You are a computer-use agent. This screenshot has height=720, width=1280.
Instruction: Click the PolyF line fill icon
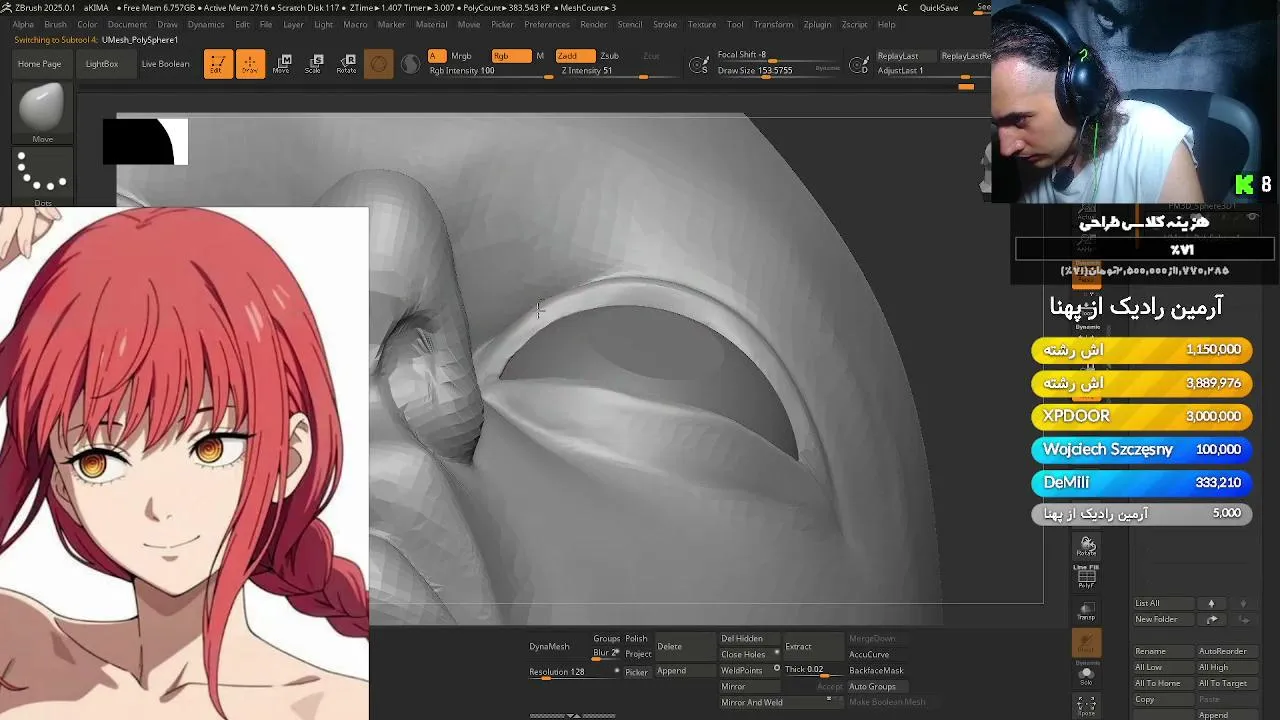pos(1086,576)
